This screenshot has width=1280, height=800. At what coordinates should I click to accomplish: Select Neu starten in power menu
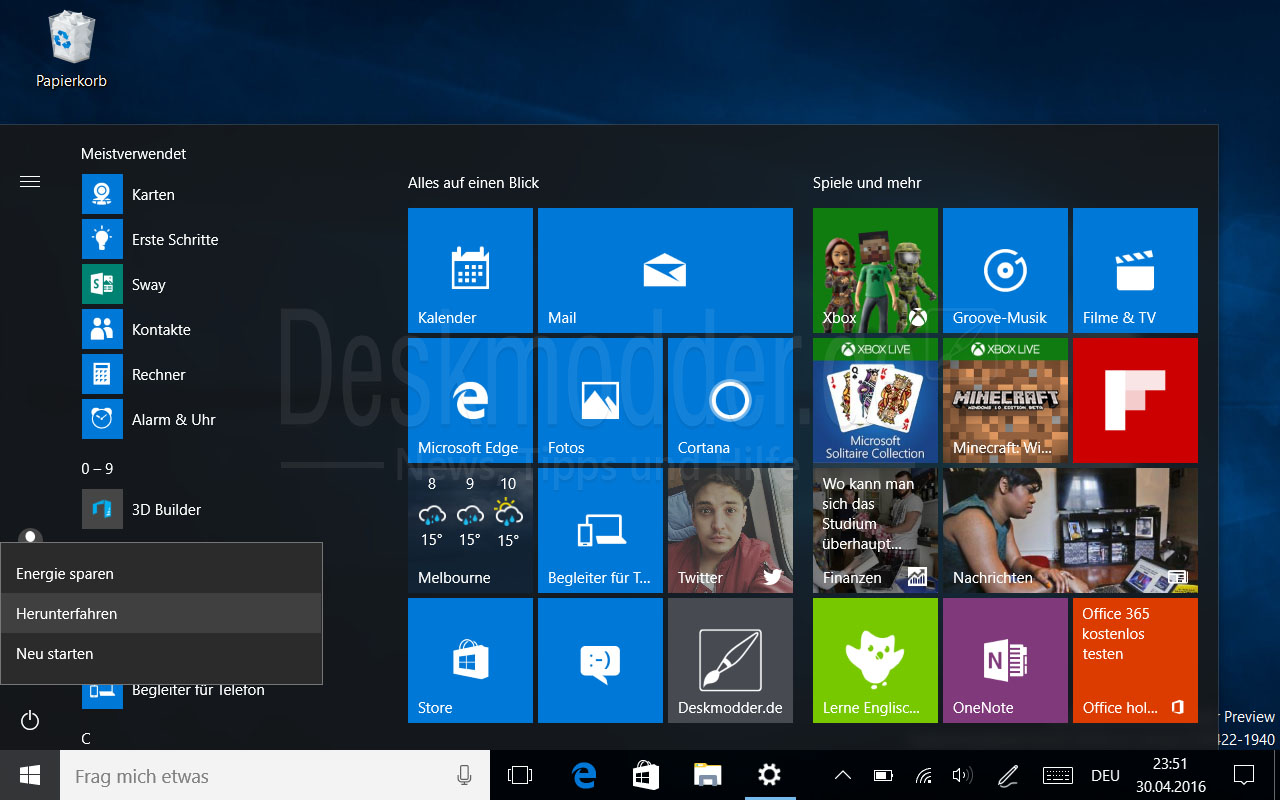(x=161, y=654)
